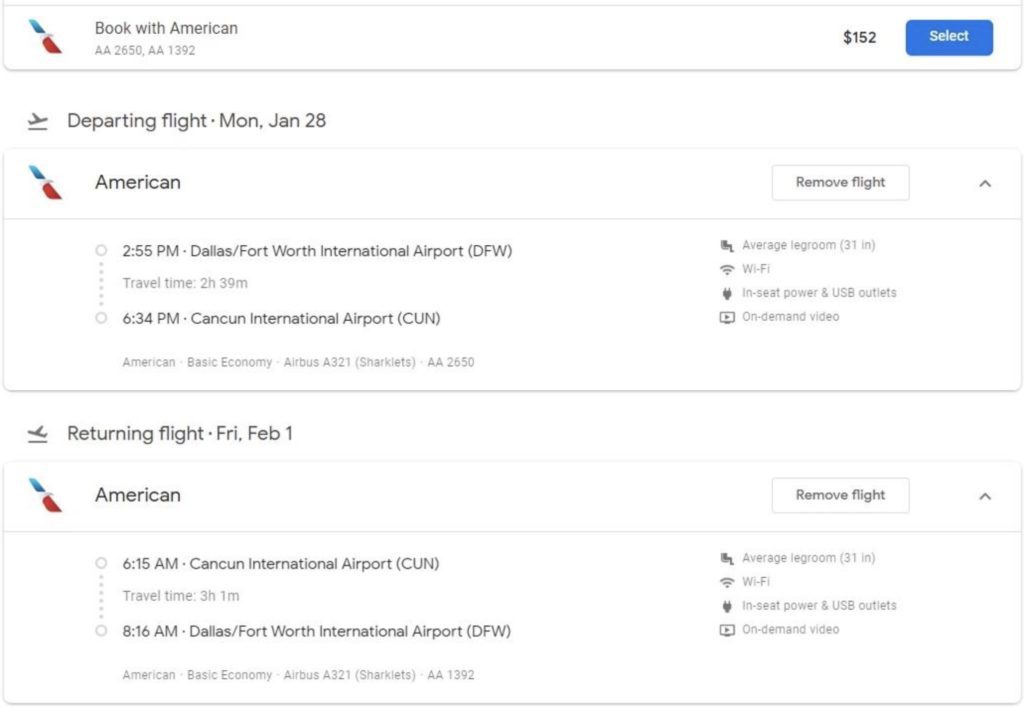Viewport: 1024px width, 707px height.
Task: Remove the departing flight on Jan 28
Action: click(x=840, y=183)
